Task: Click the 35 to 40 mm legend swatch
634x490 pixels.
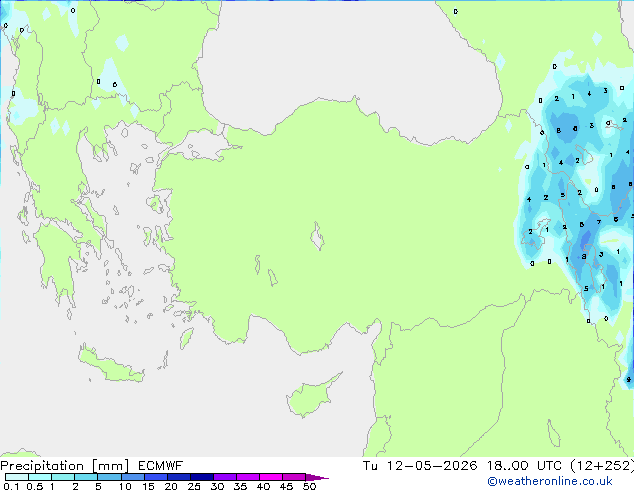Action: [x=247, y=477]
